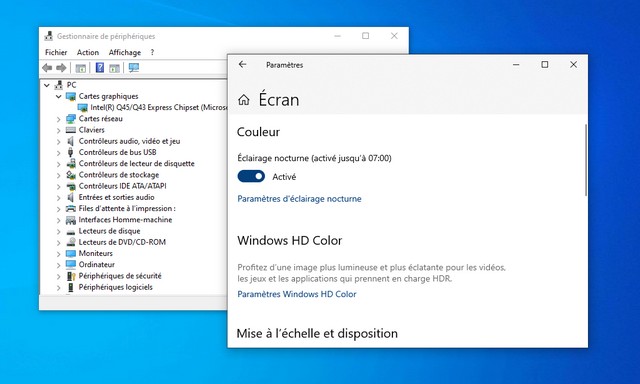Click the home icon beside Écran
Image resolution: width=640 pixels, height=384 pixels.
pyautogui.click(x=244, y=100)
